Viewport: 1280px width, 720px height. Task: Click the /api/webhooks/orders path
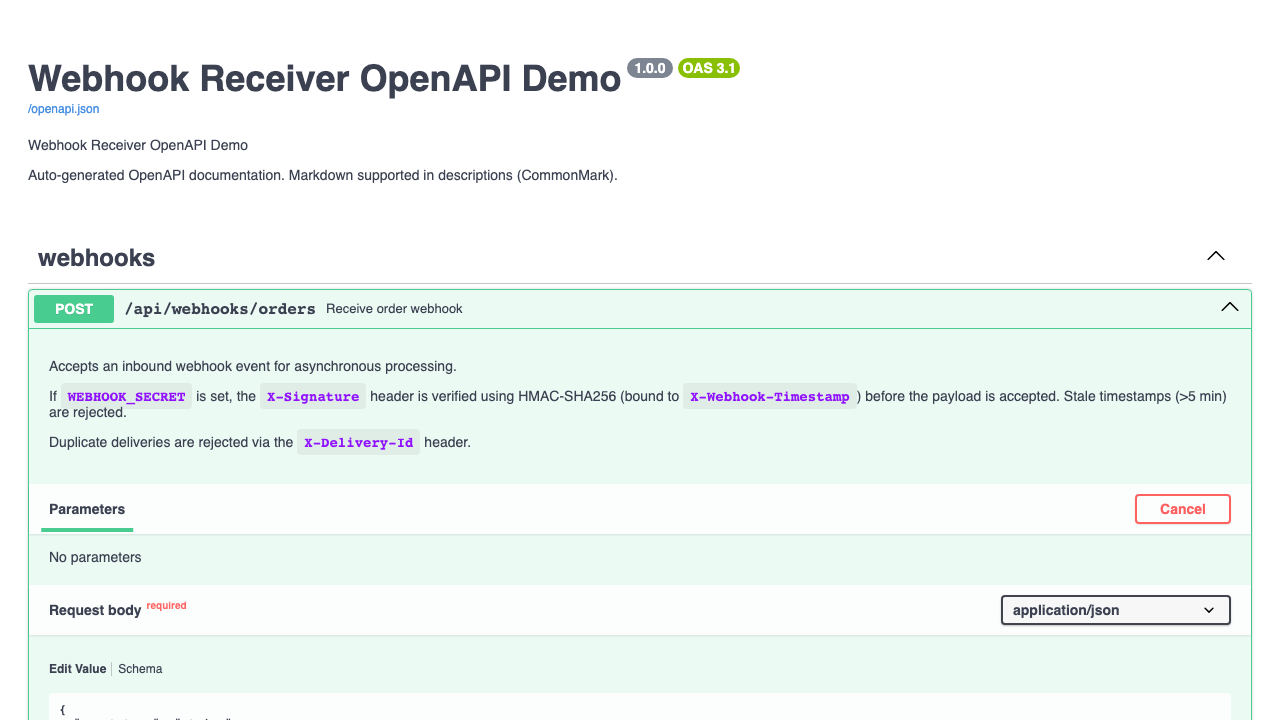click(220, 309)
